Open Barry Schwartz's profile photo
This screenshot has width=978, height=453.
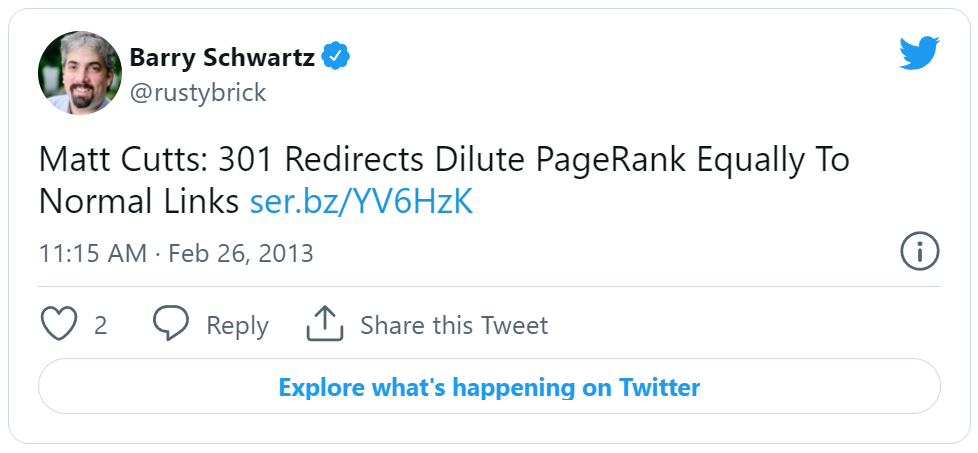click(x=80, y=72)
